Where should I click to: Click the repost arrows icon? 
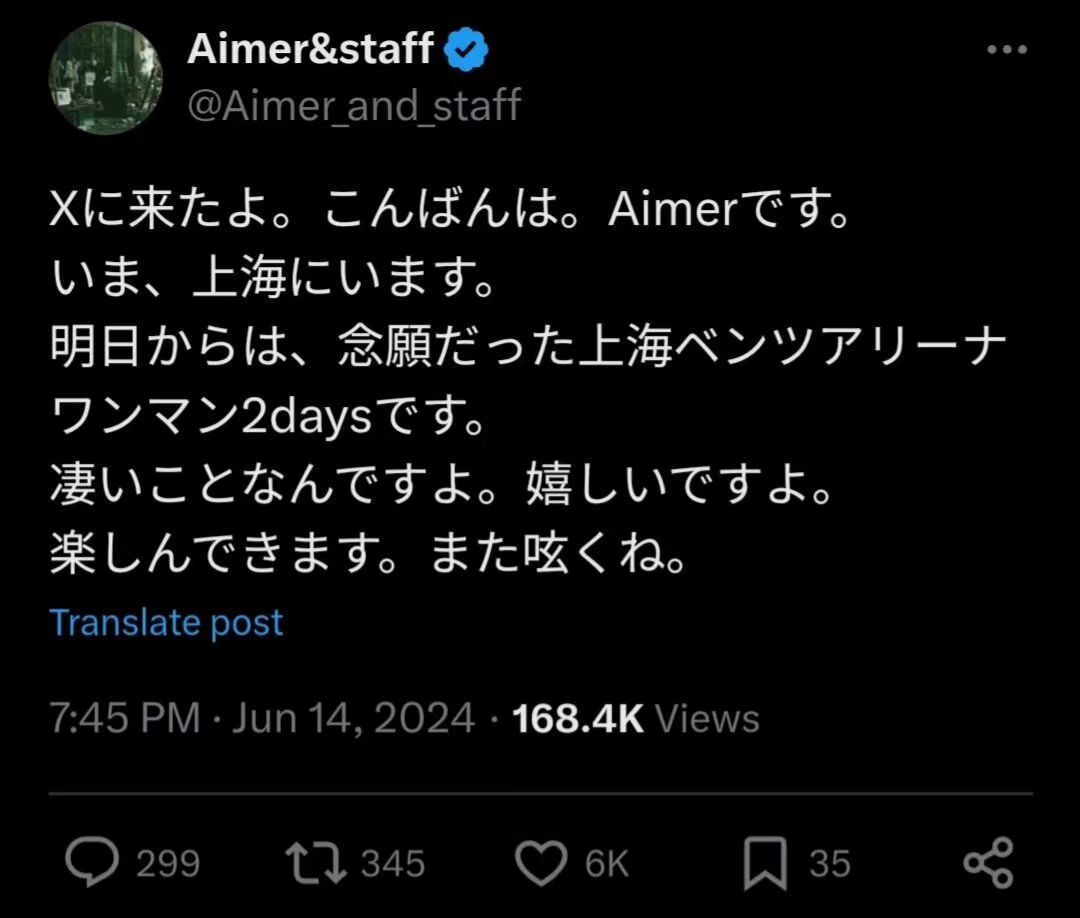[315, 863]
